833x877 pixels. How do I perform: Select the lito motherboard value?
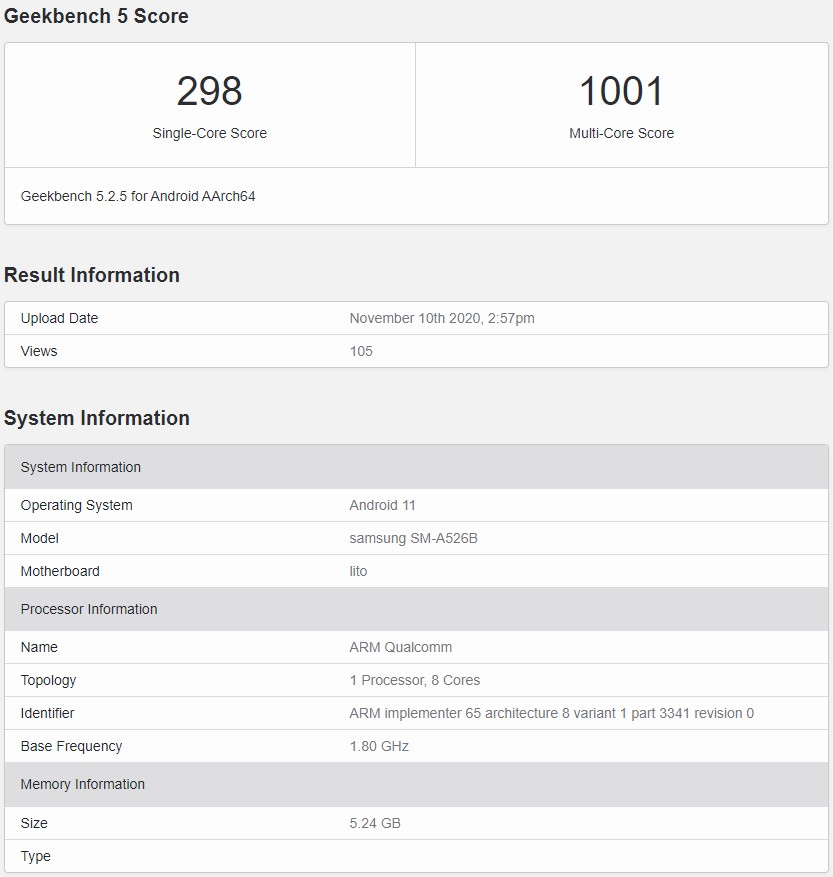(358, 571)
